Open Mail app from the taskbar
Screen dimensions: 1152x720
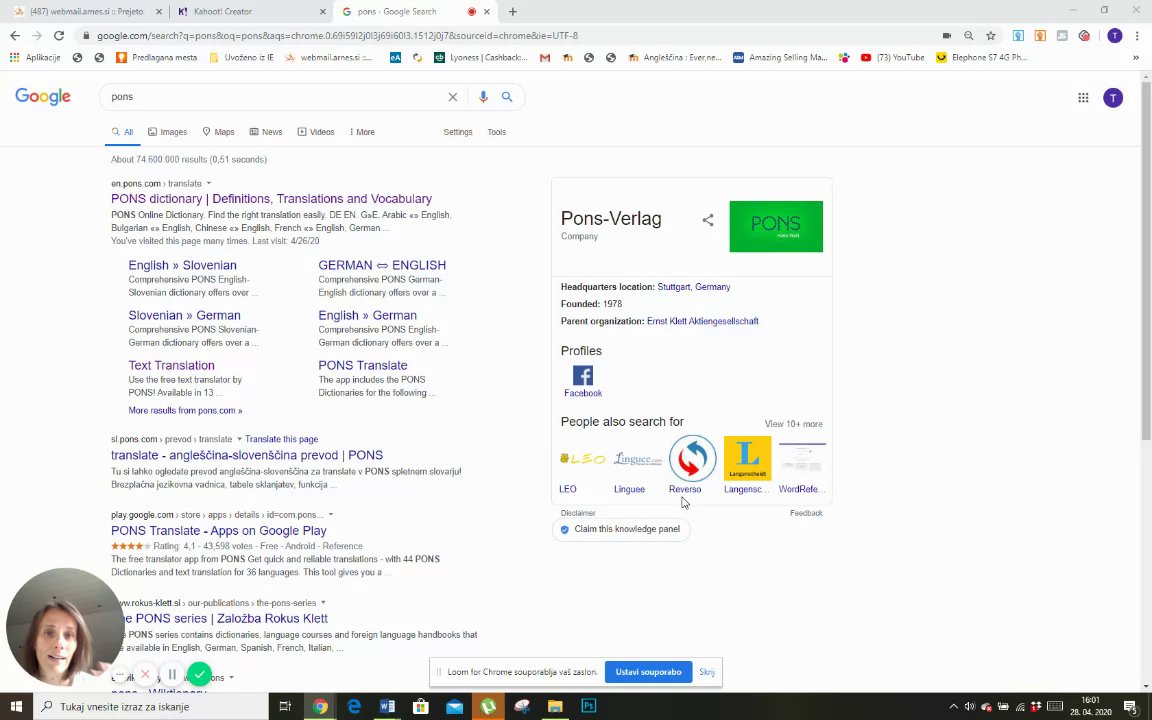coord(454,706)
